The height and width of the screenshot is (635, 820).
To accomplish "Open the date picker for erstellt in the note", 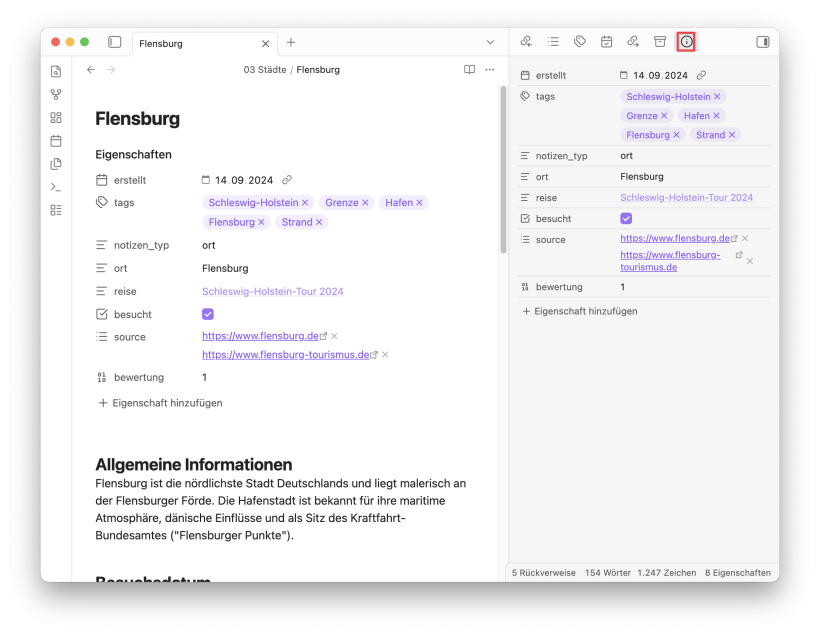I will click(x=206, y=180).
